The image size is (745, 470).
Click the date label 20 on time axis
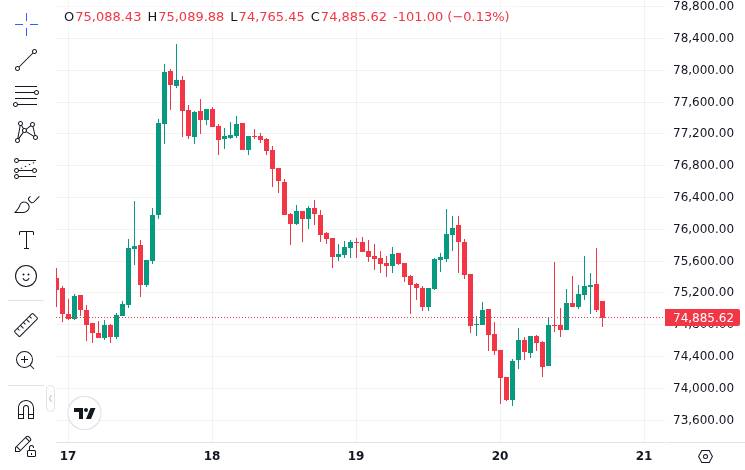500,456
